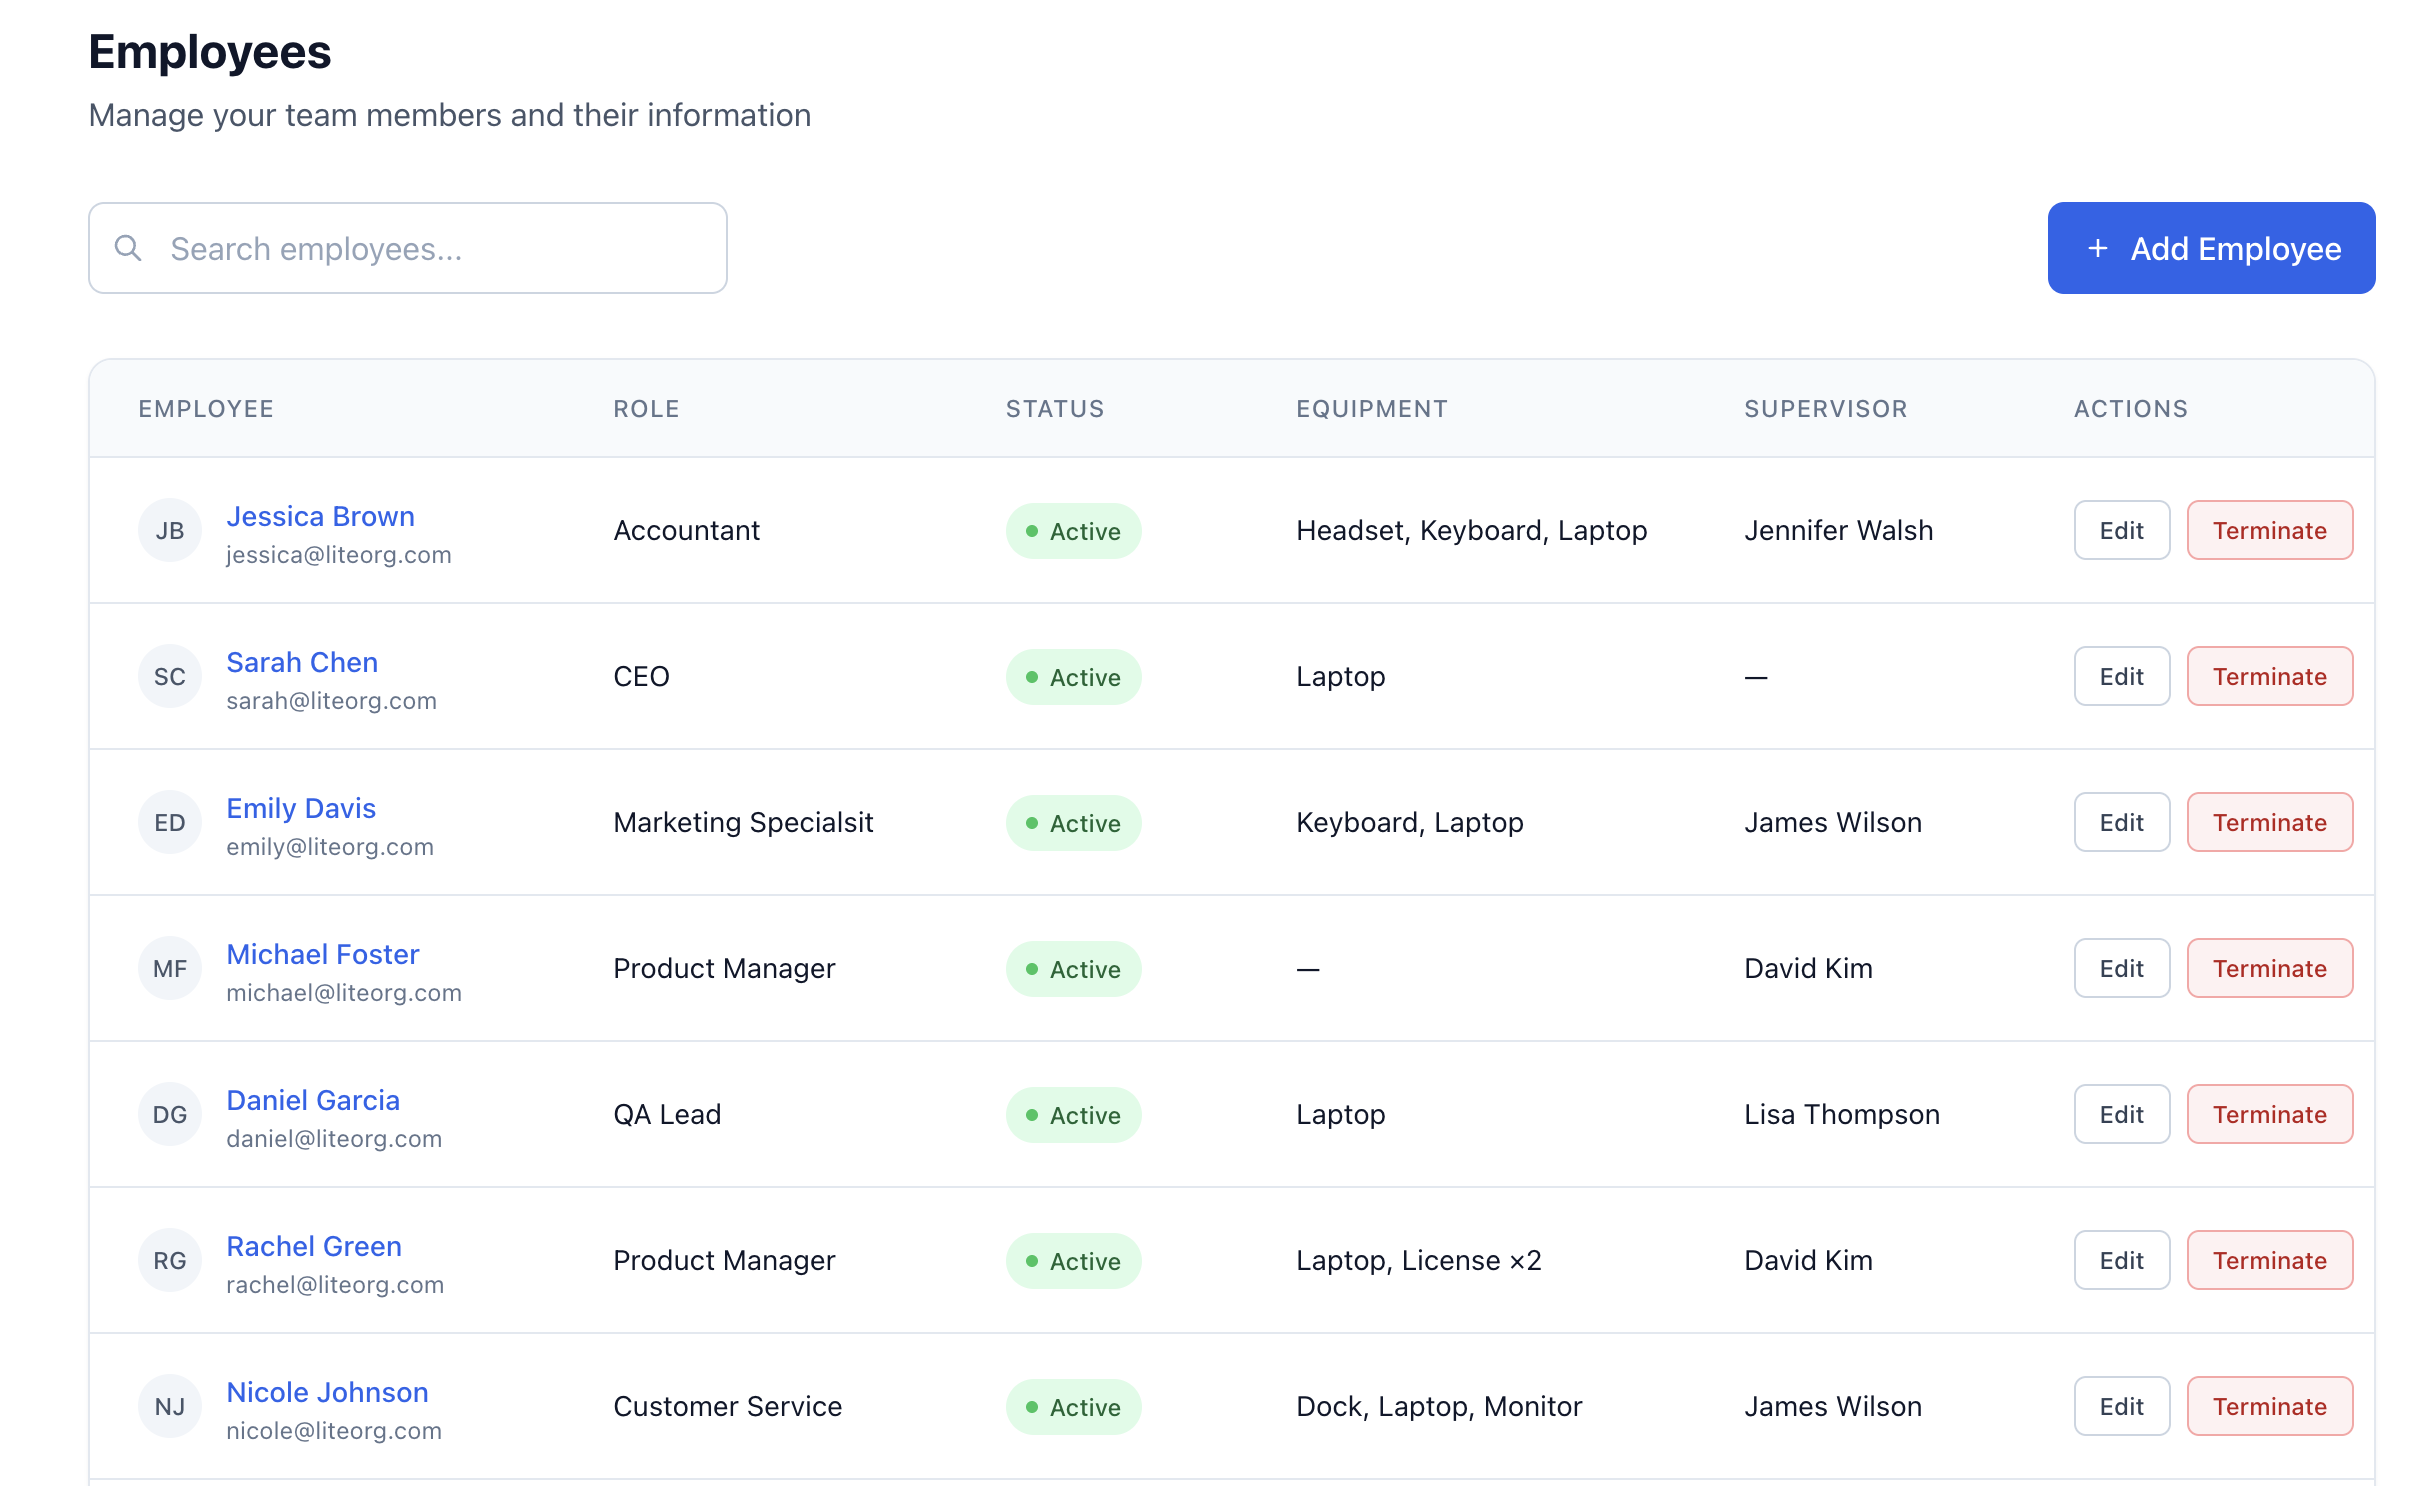The image size is (2420, 1486).
Task: Edit Rachel Green's record
Action: click(x=2121, y=1260)
